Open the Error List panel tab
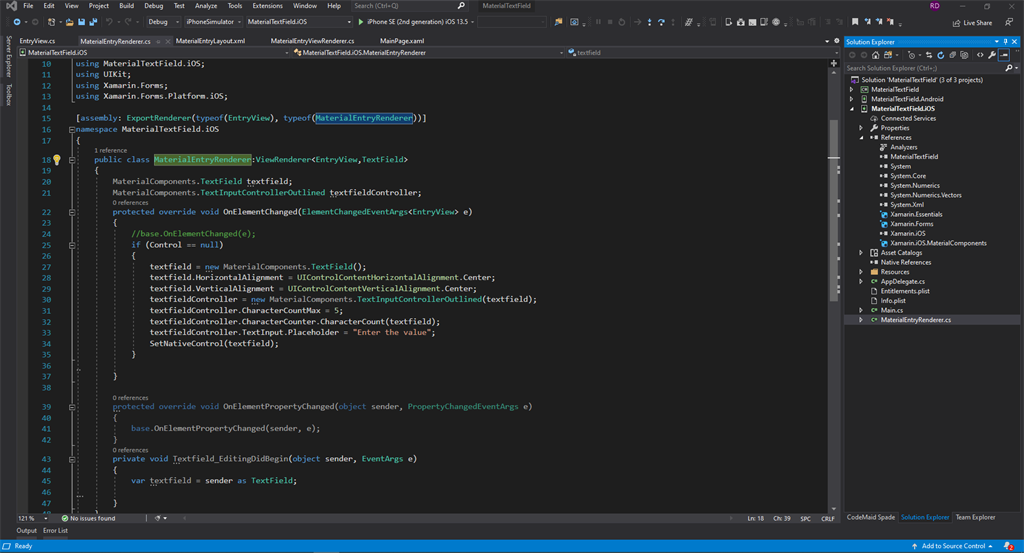Image resolution: width=1024 pixels, height=553 pixels. 55,531
